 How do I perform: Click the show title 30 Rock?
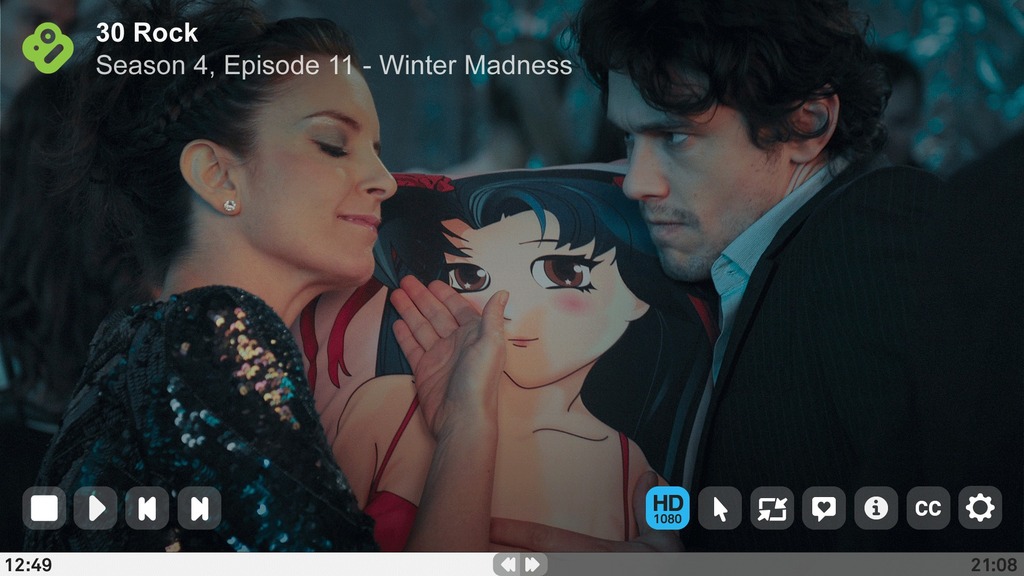tap(147, 33)
